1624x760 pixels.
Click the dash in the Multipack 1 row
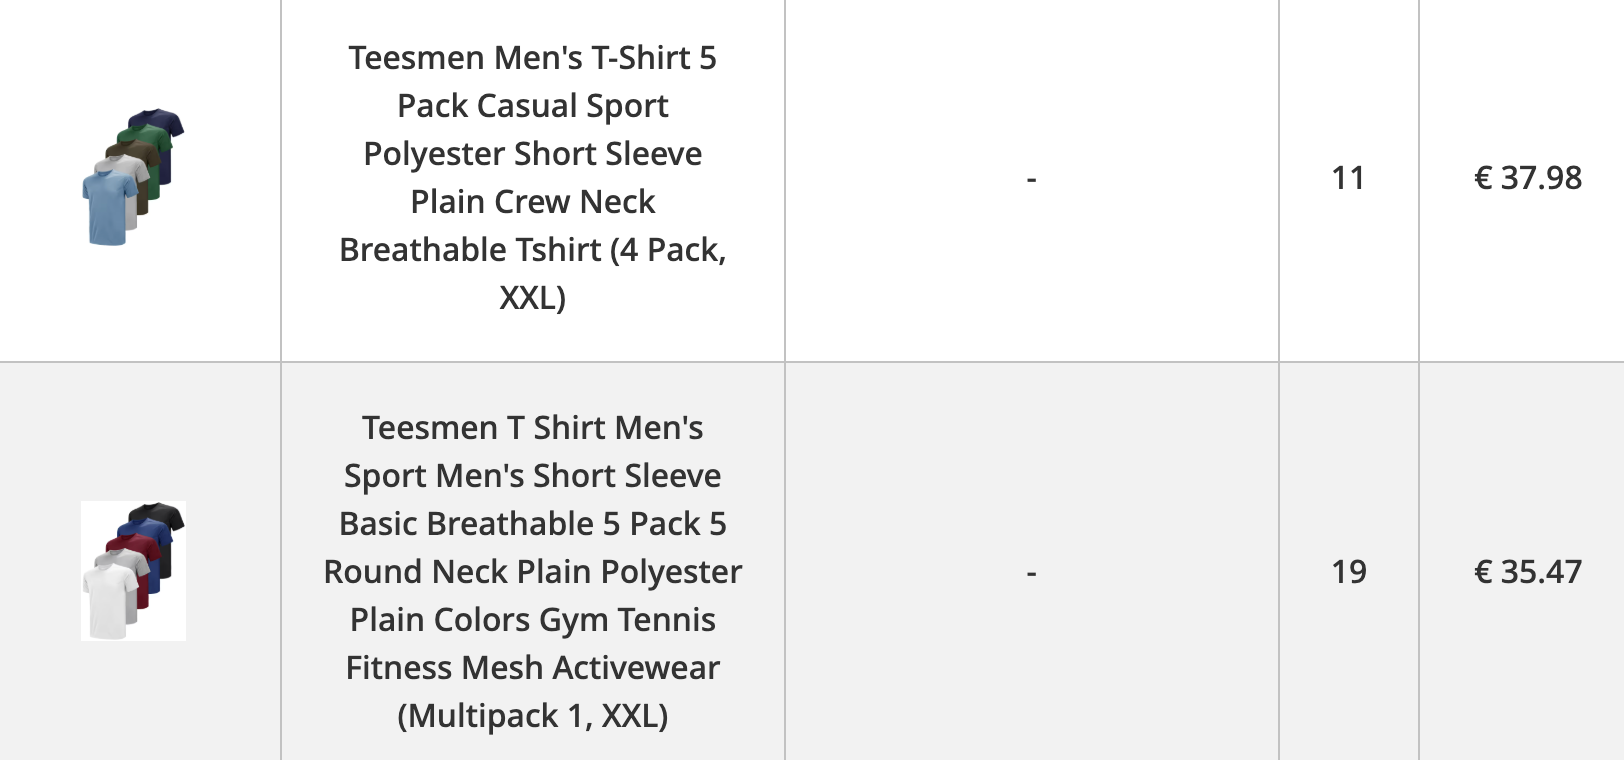1031,572
